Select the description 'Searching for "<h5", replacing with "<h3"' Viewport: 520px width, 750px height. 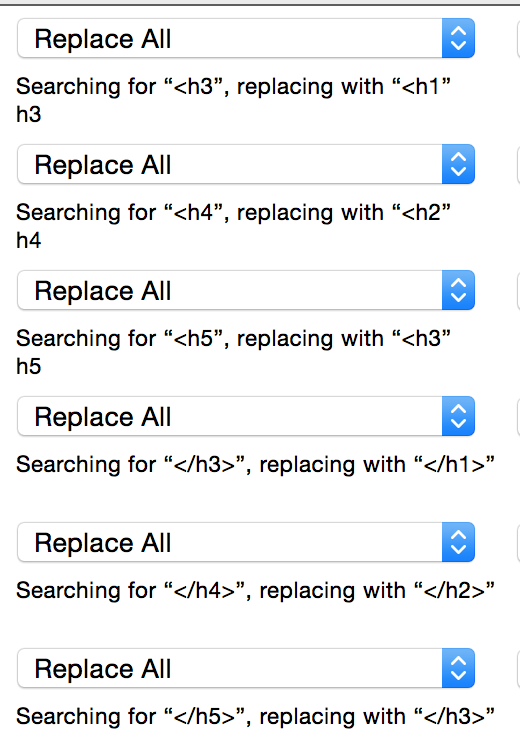[233, 339]
